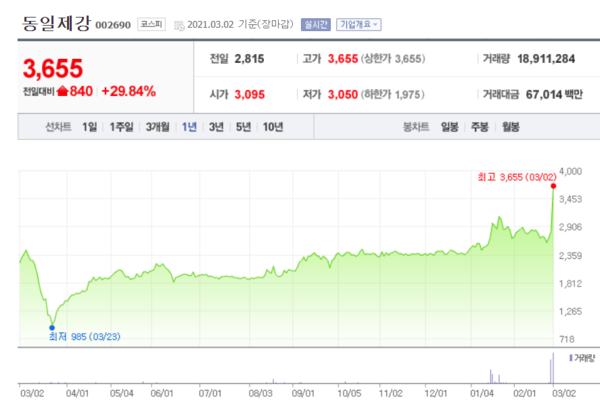Viewport: 600px width, 411px height.
Task: Switch to the 3개월 chart range
Action: [157, 127]
